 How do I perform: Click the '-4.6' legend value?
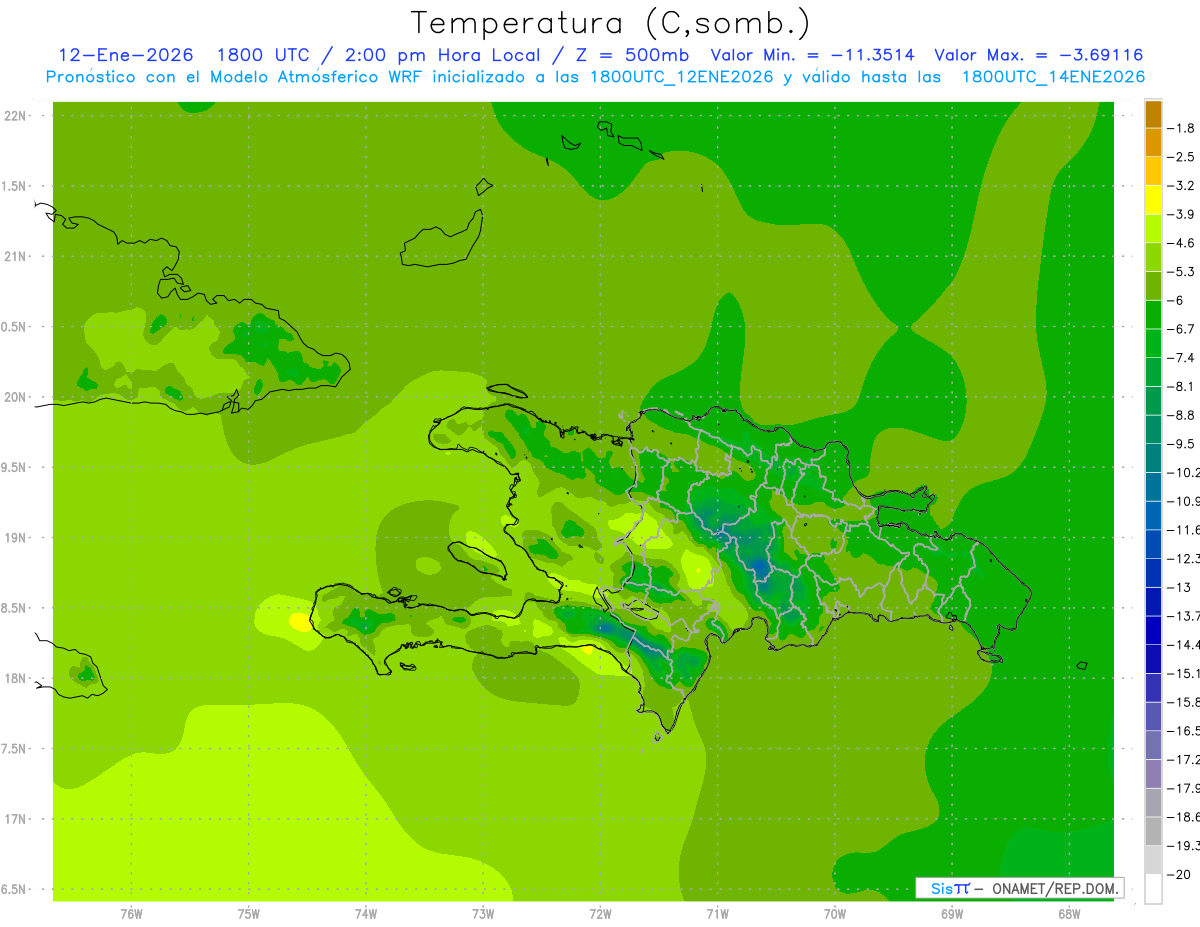click(1181, 243)
